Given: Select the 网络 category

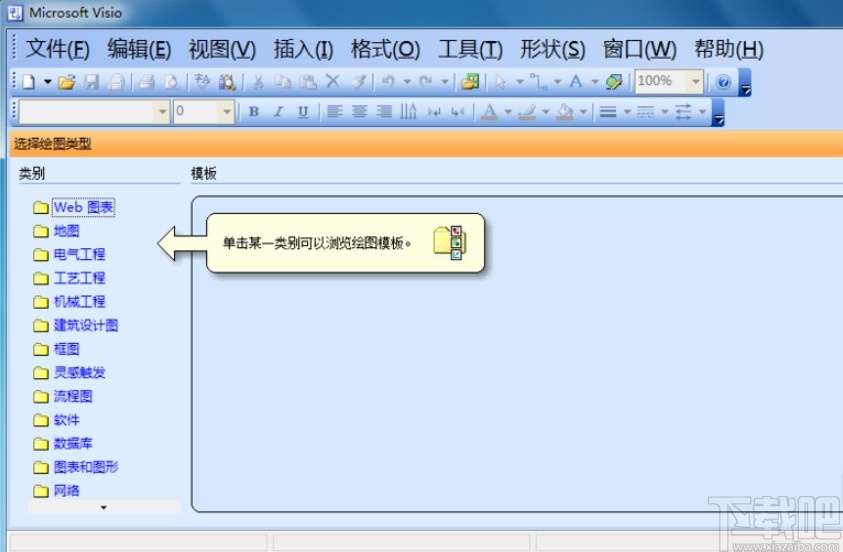Looking at the screenshot, I should [67, 491].
